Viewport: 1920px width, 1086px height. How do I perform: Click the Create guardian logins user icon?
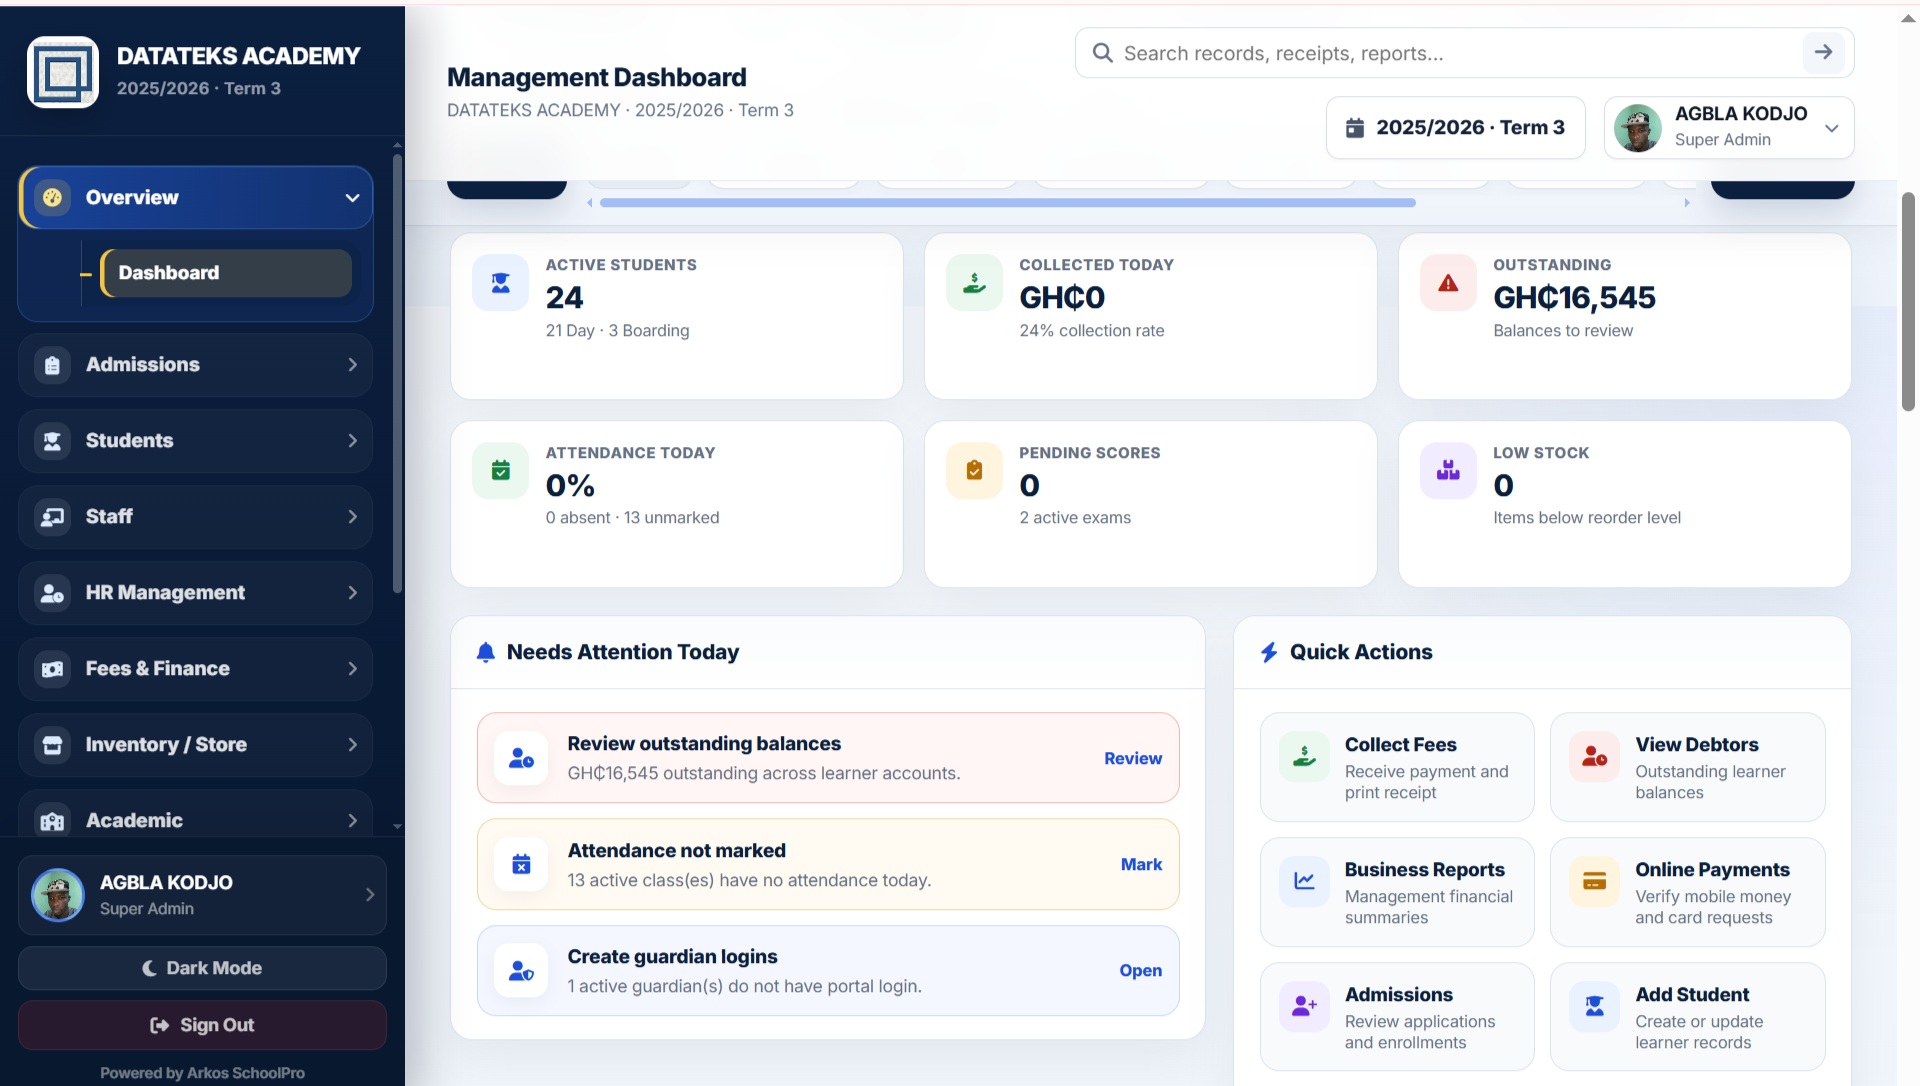(521, 970)
